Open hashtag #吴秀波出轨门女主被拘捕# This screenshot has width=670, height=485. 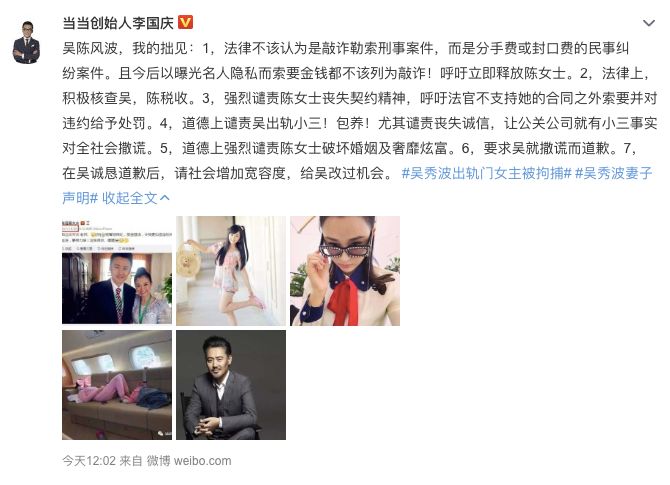(x=486, y=173)
